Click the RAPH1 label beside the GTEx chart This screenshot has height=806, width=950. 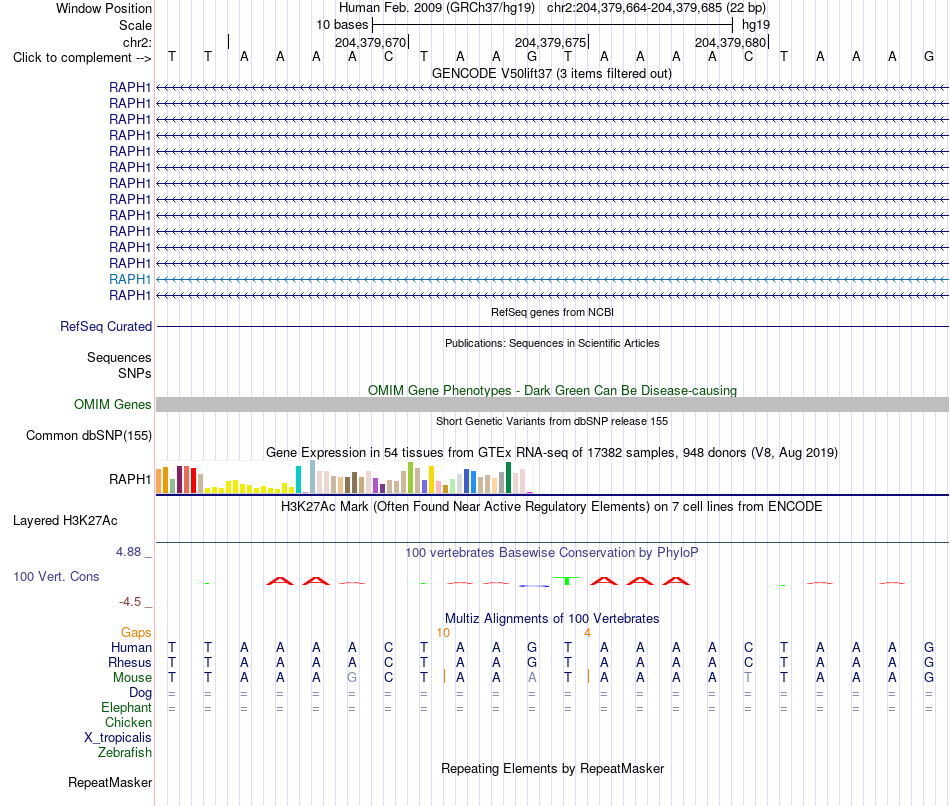130,479
